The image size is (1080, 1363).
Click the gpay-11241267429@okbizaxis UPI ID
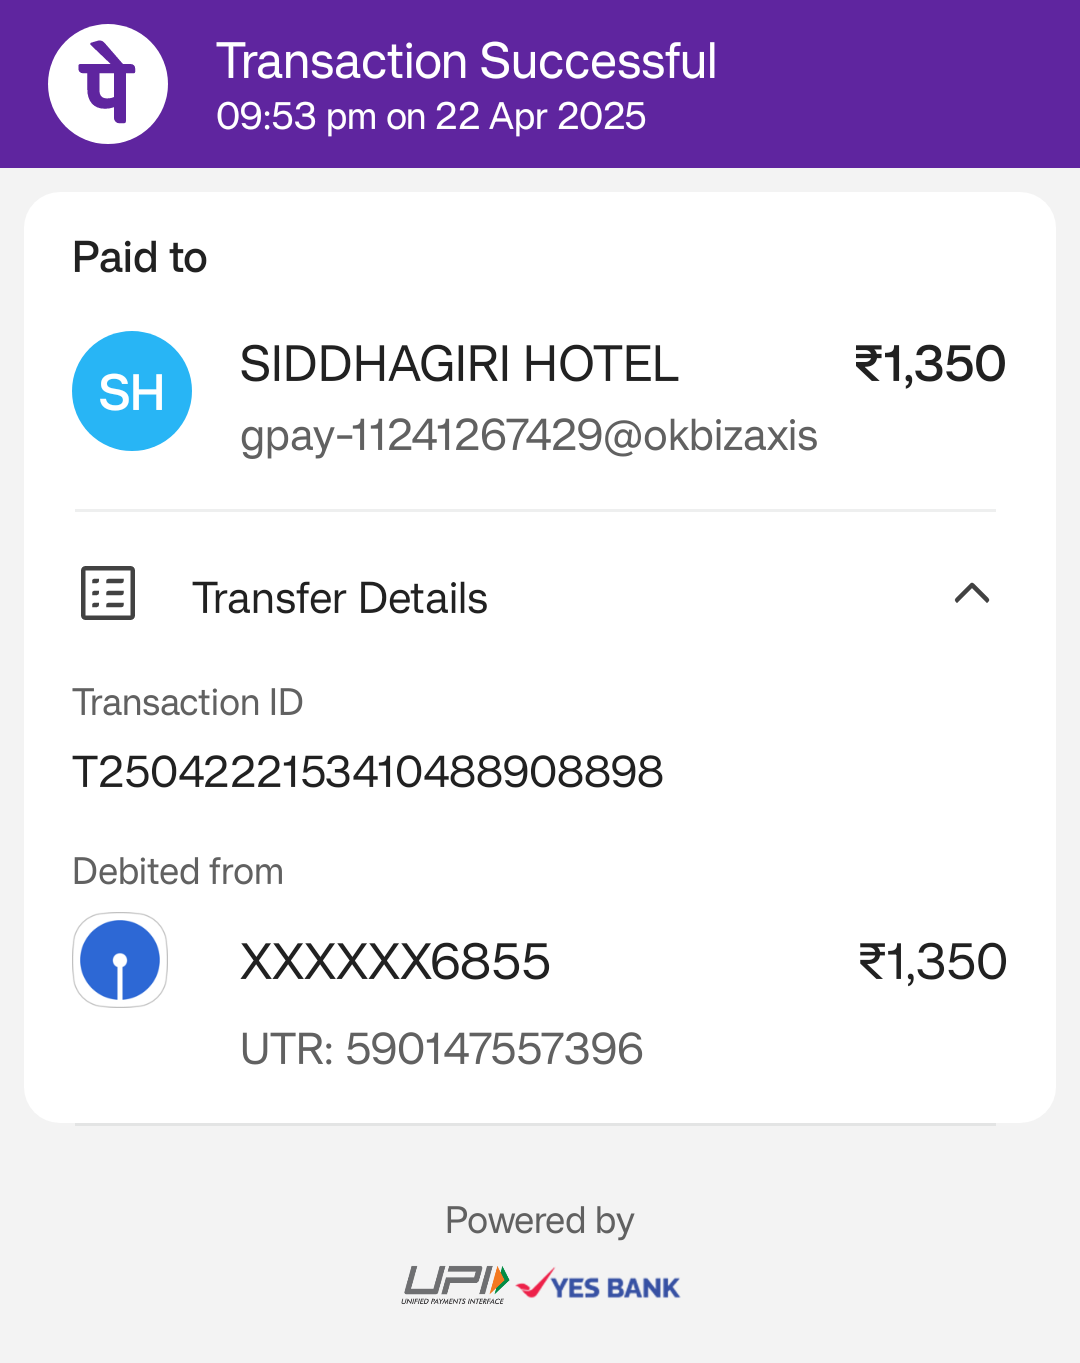point(529,436)
